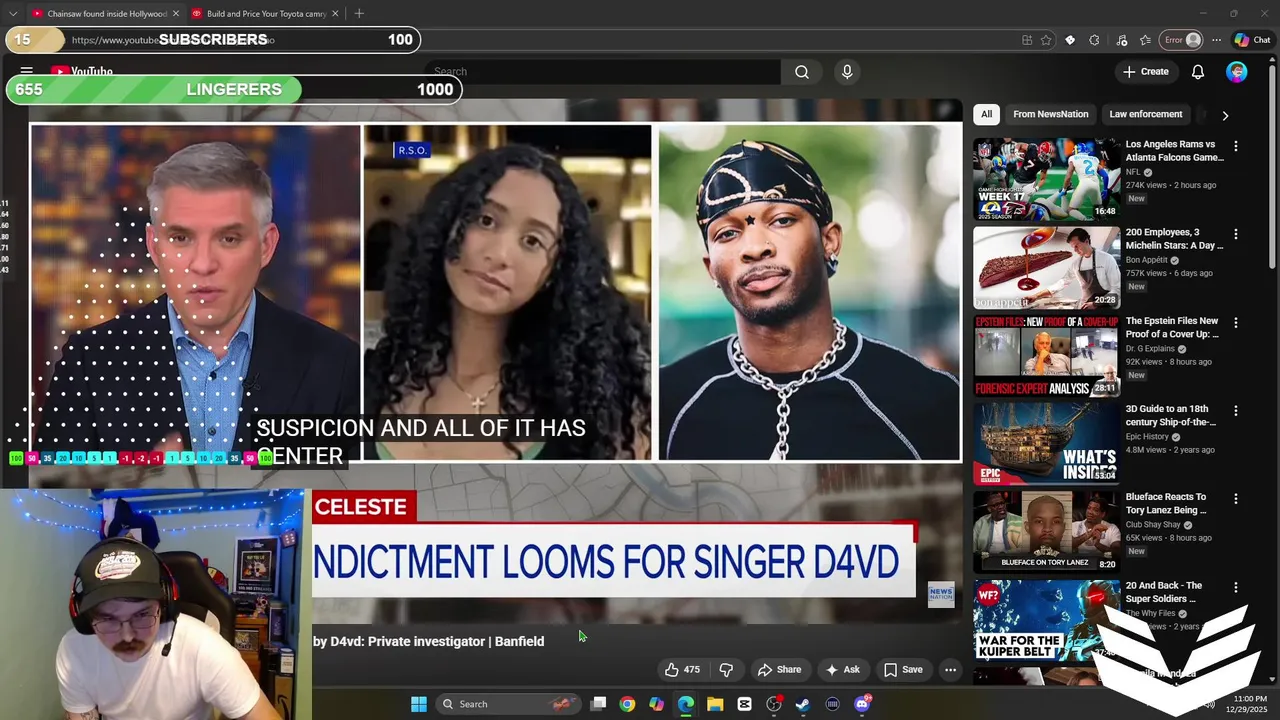Open Los Angeles Rams vs Falcons video thumbnail
The height and width of the screenshot is (720, 1280).
[x=1046, y=179]
